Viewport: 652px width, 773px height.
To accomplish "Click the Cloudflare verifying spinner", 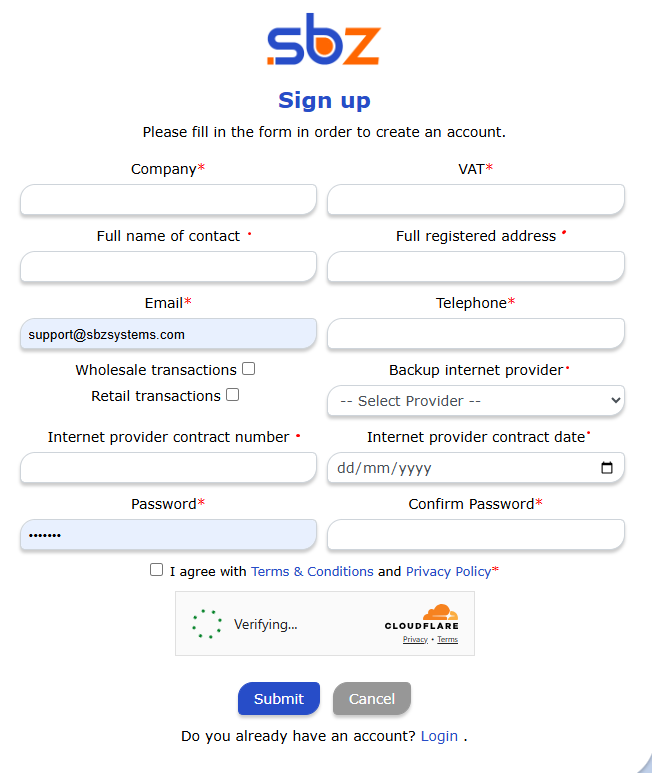I will [207, 624].
